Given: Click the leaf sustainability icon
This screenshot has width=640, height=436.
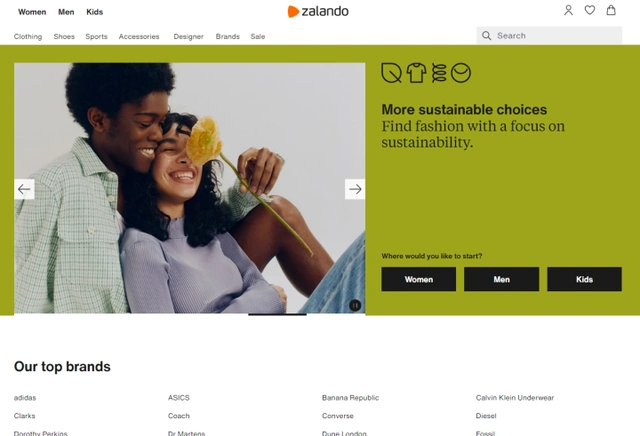Looking at the screenshot, I should [x=391, y=73].
